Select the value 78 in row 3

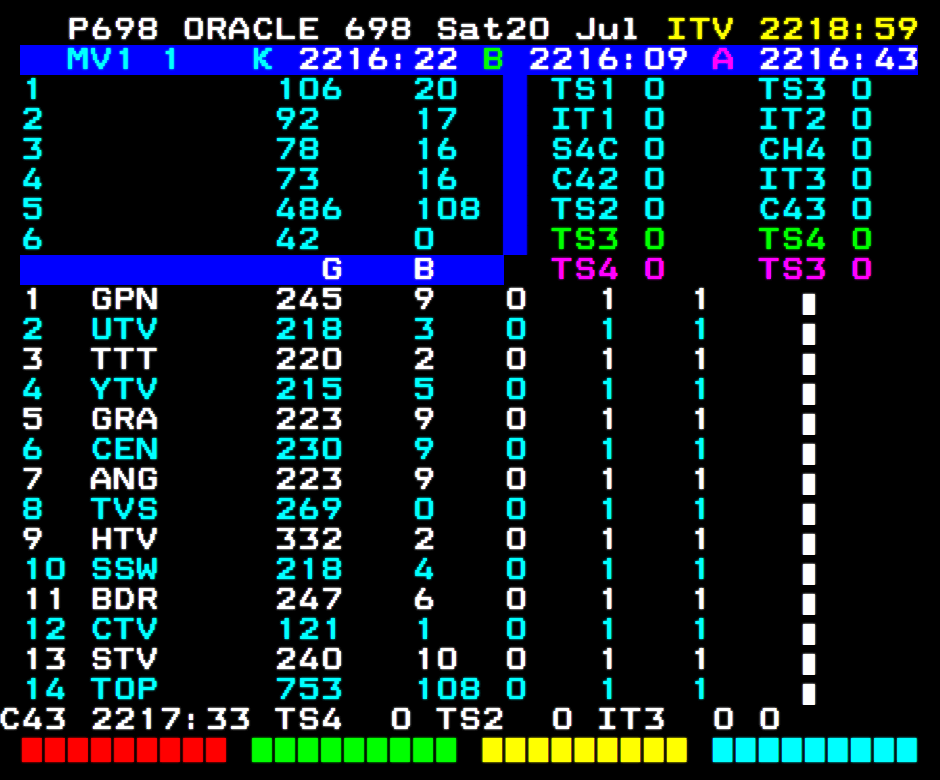[x=298, y=149]
